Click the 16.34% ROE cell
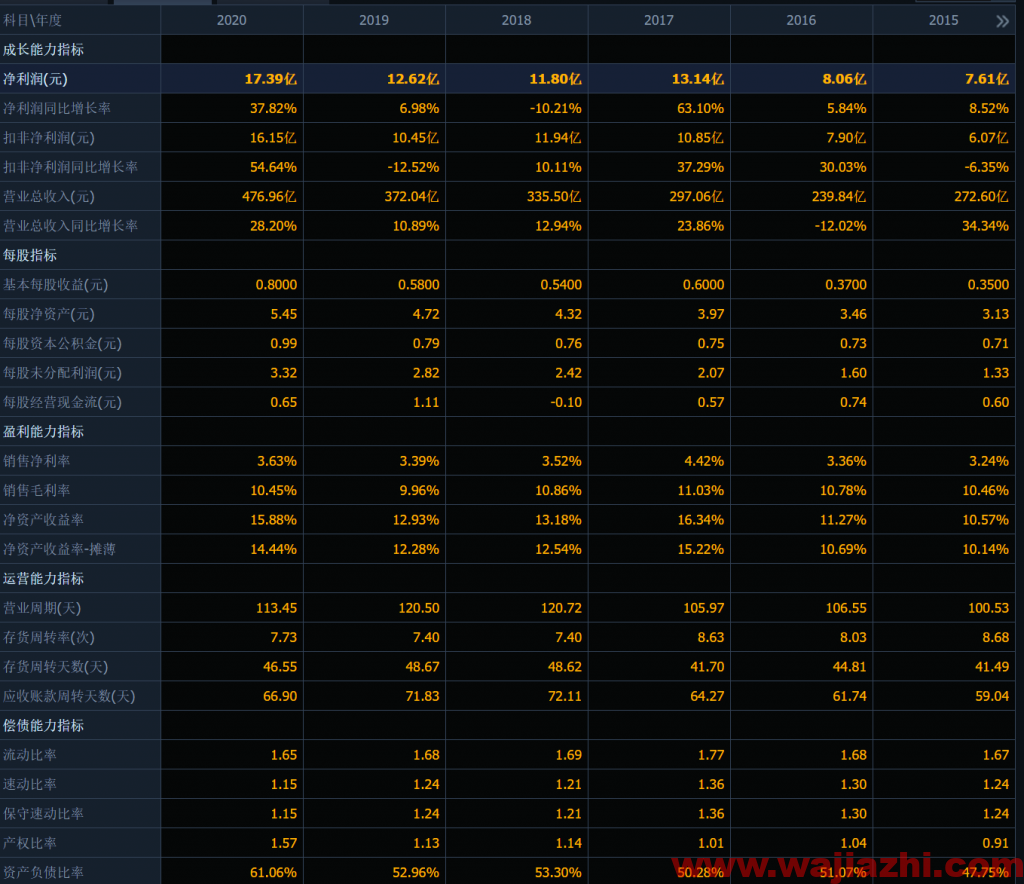This screenshot has height=884, width=1024. [x=701, y=520]
